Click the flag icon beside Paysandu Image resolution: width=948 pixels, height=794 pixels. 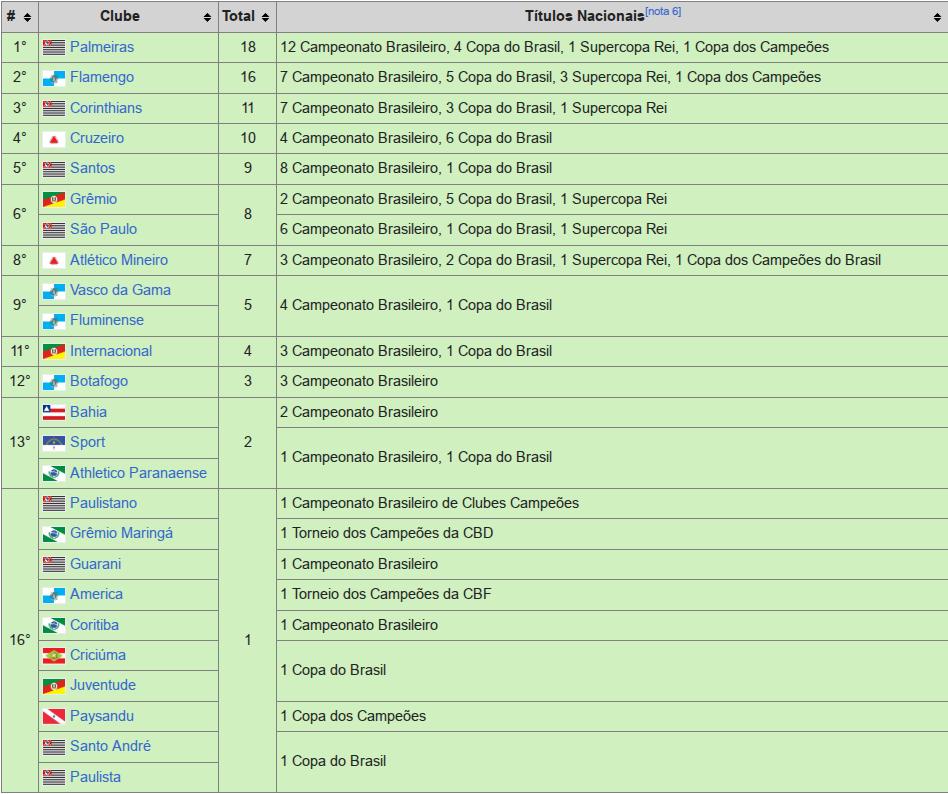(54, 717)
